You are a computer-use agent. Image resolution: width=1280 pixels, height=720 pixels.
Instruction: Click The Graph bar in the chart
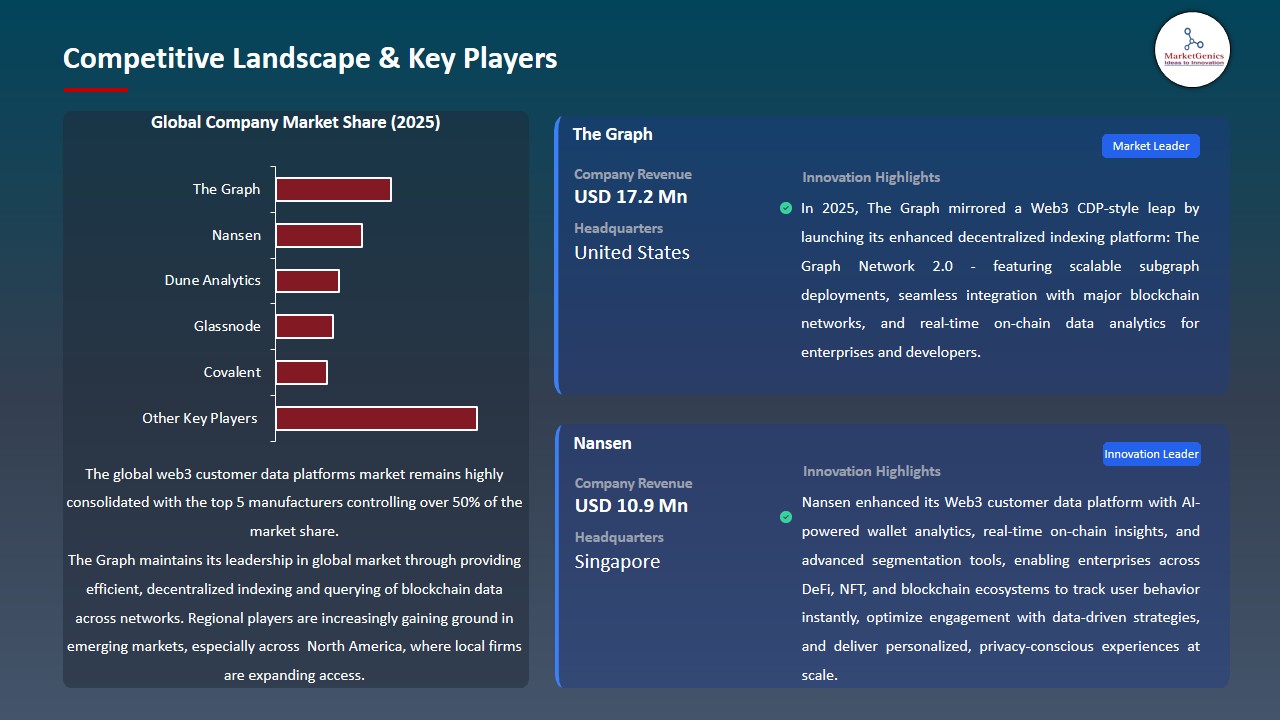[x=333, y=188]
